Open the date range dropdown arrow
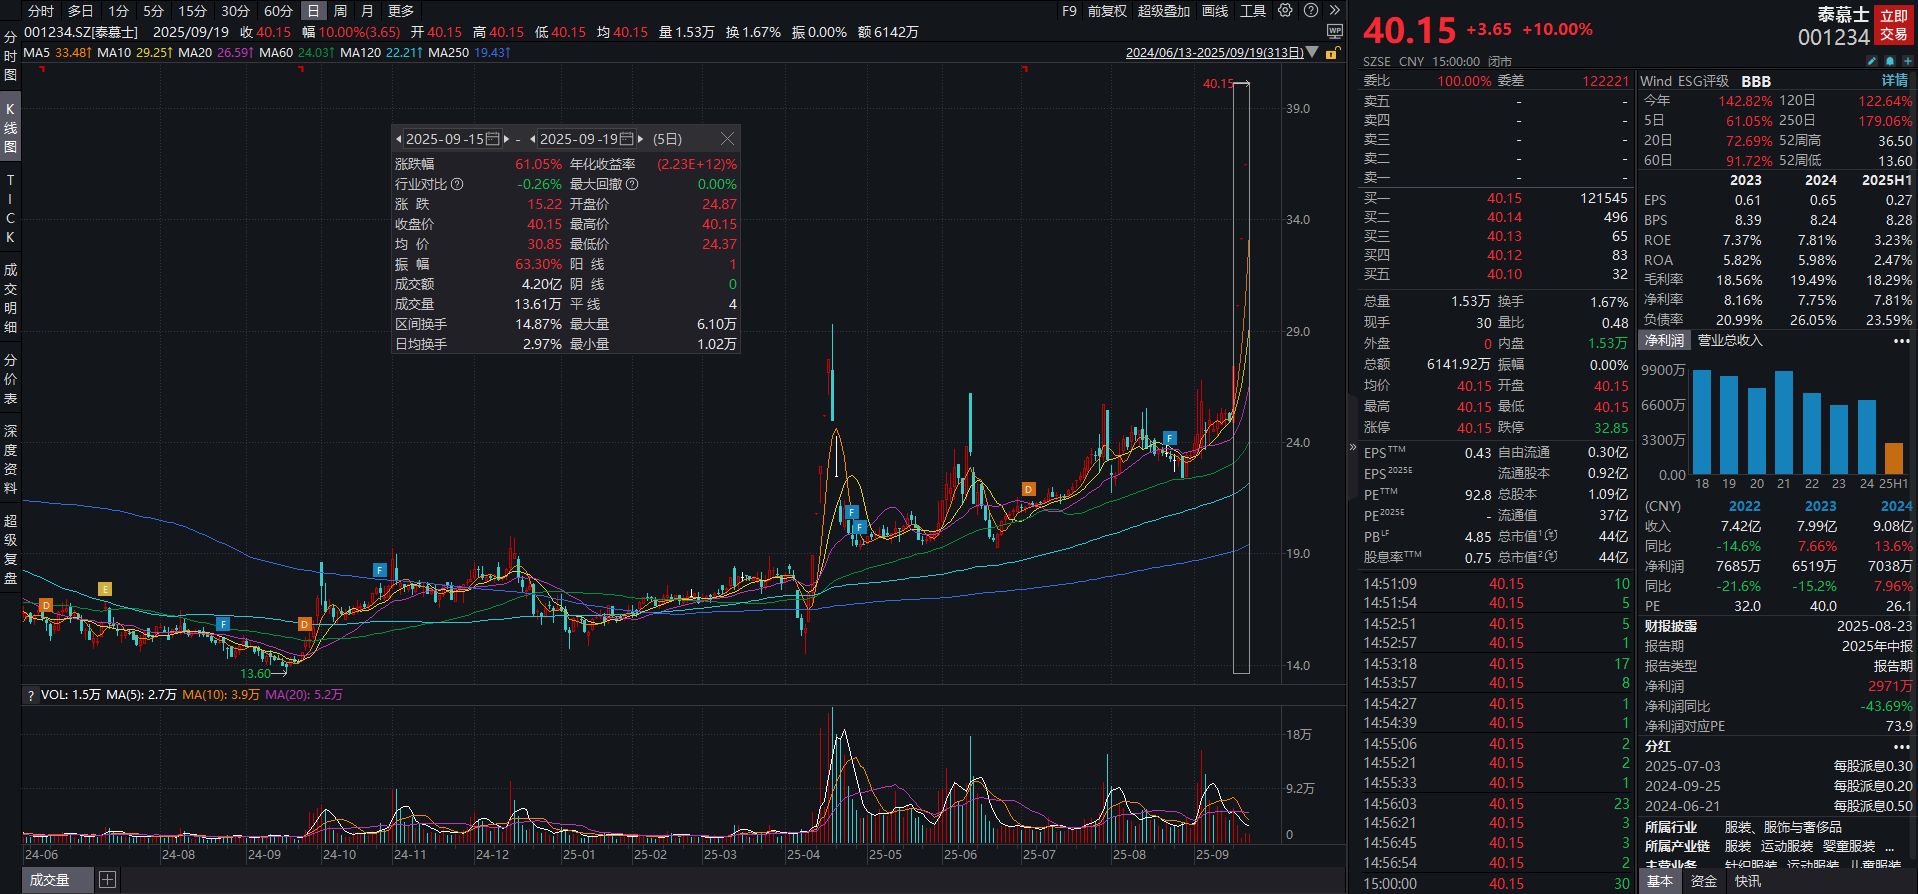This screenshot has width=1918, height=894. [1312, 53]
